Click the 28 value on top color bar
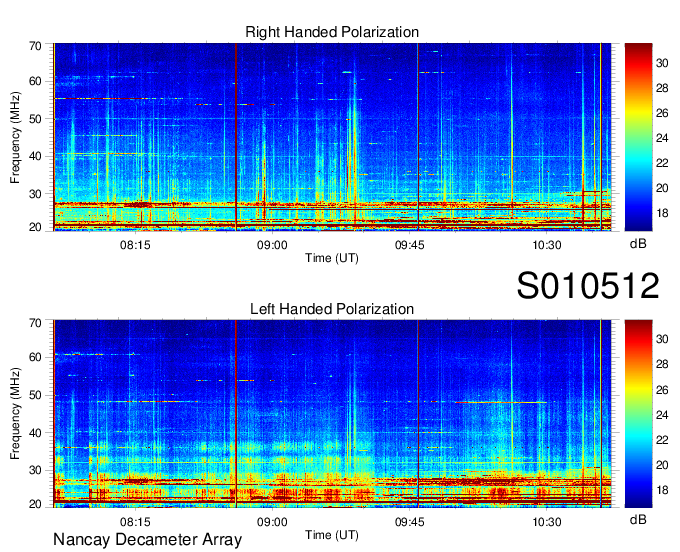The width and height of the screenshot is (680, 552). coord(662,88)
